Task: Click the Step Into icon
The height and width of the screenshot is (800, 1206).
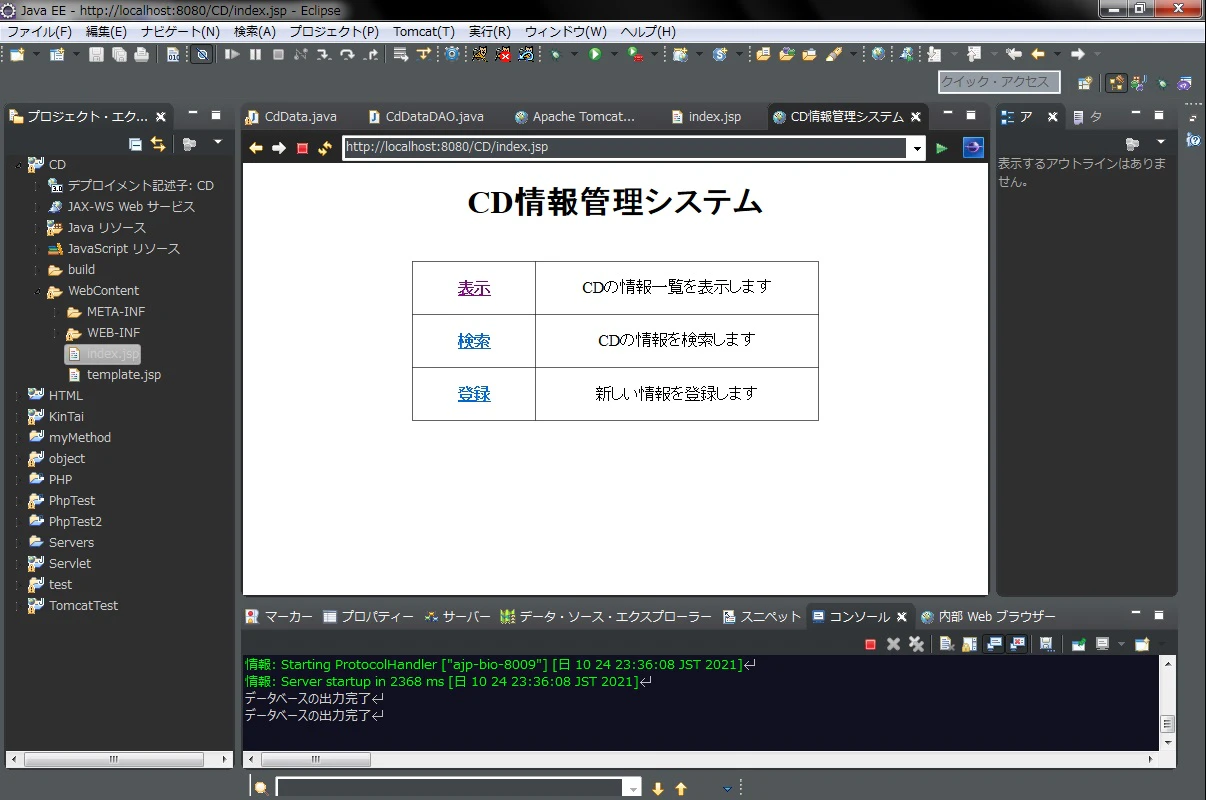Action: coord(324,54)
